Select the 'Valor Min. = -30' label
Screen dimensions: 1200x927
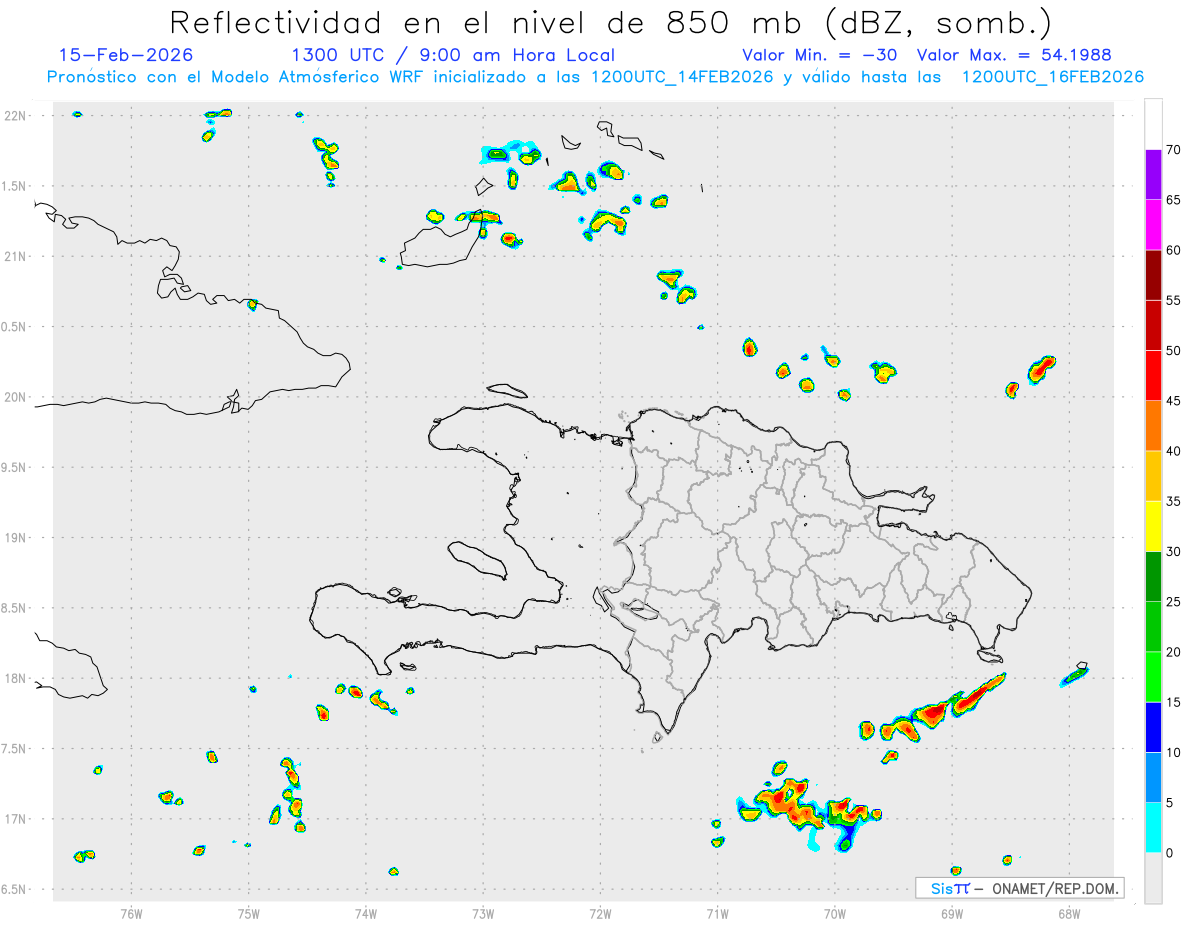822,55
